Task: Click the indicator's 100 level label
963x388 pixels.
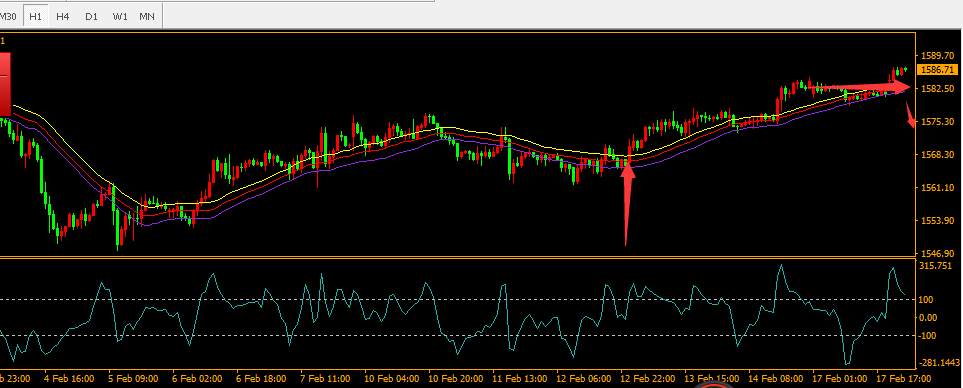Action: point(927,300)
